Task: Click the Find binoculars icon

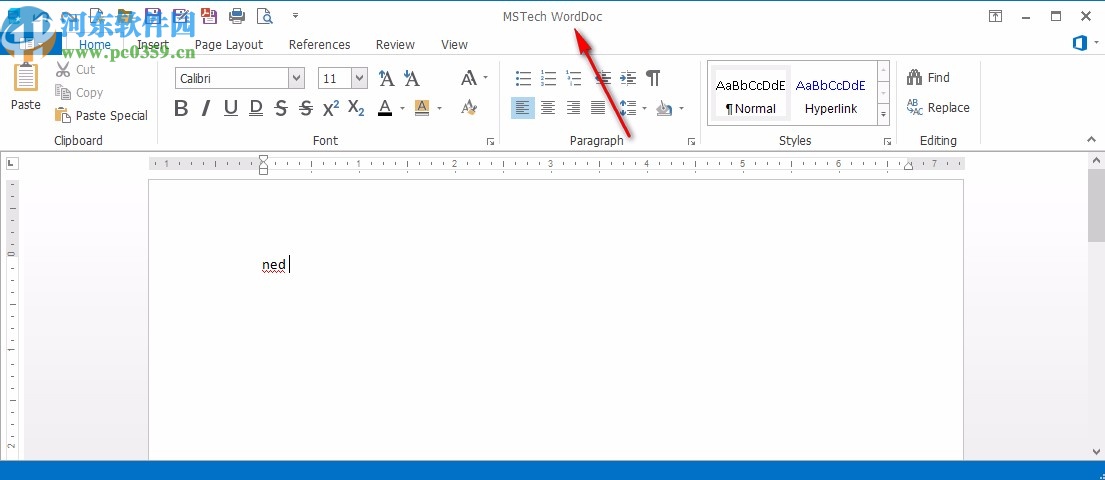Action: [915, 77]
